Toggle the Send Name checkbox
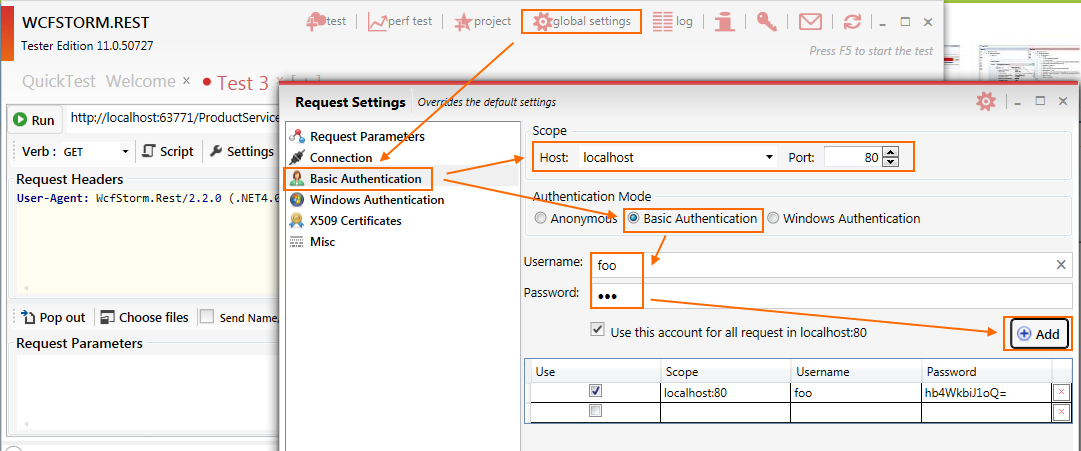The height and width of the screenshot is (451, 1081). coord(207,317)
